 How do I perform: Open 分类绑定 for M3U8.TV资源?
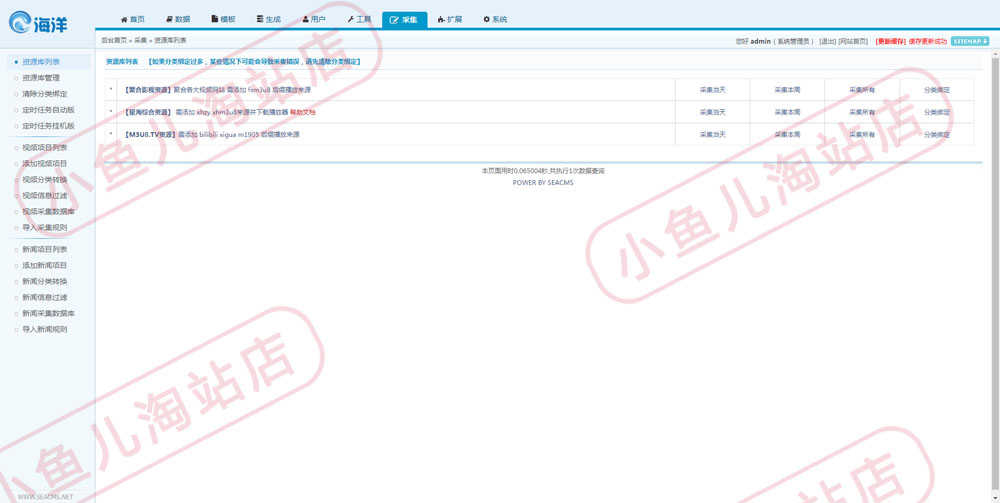click(937, 135)
